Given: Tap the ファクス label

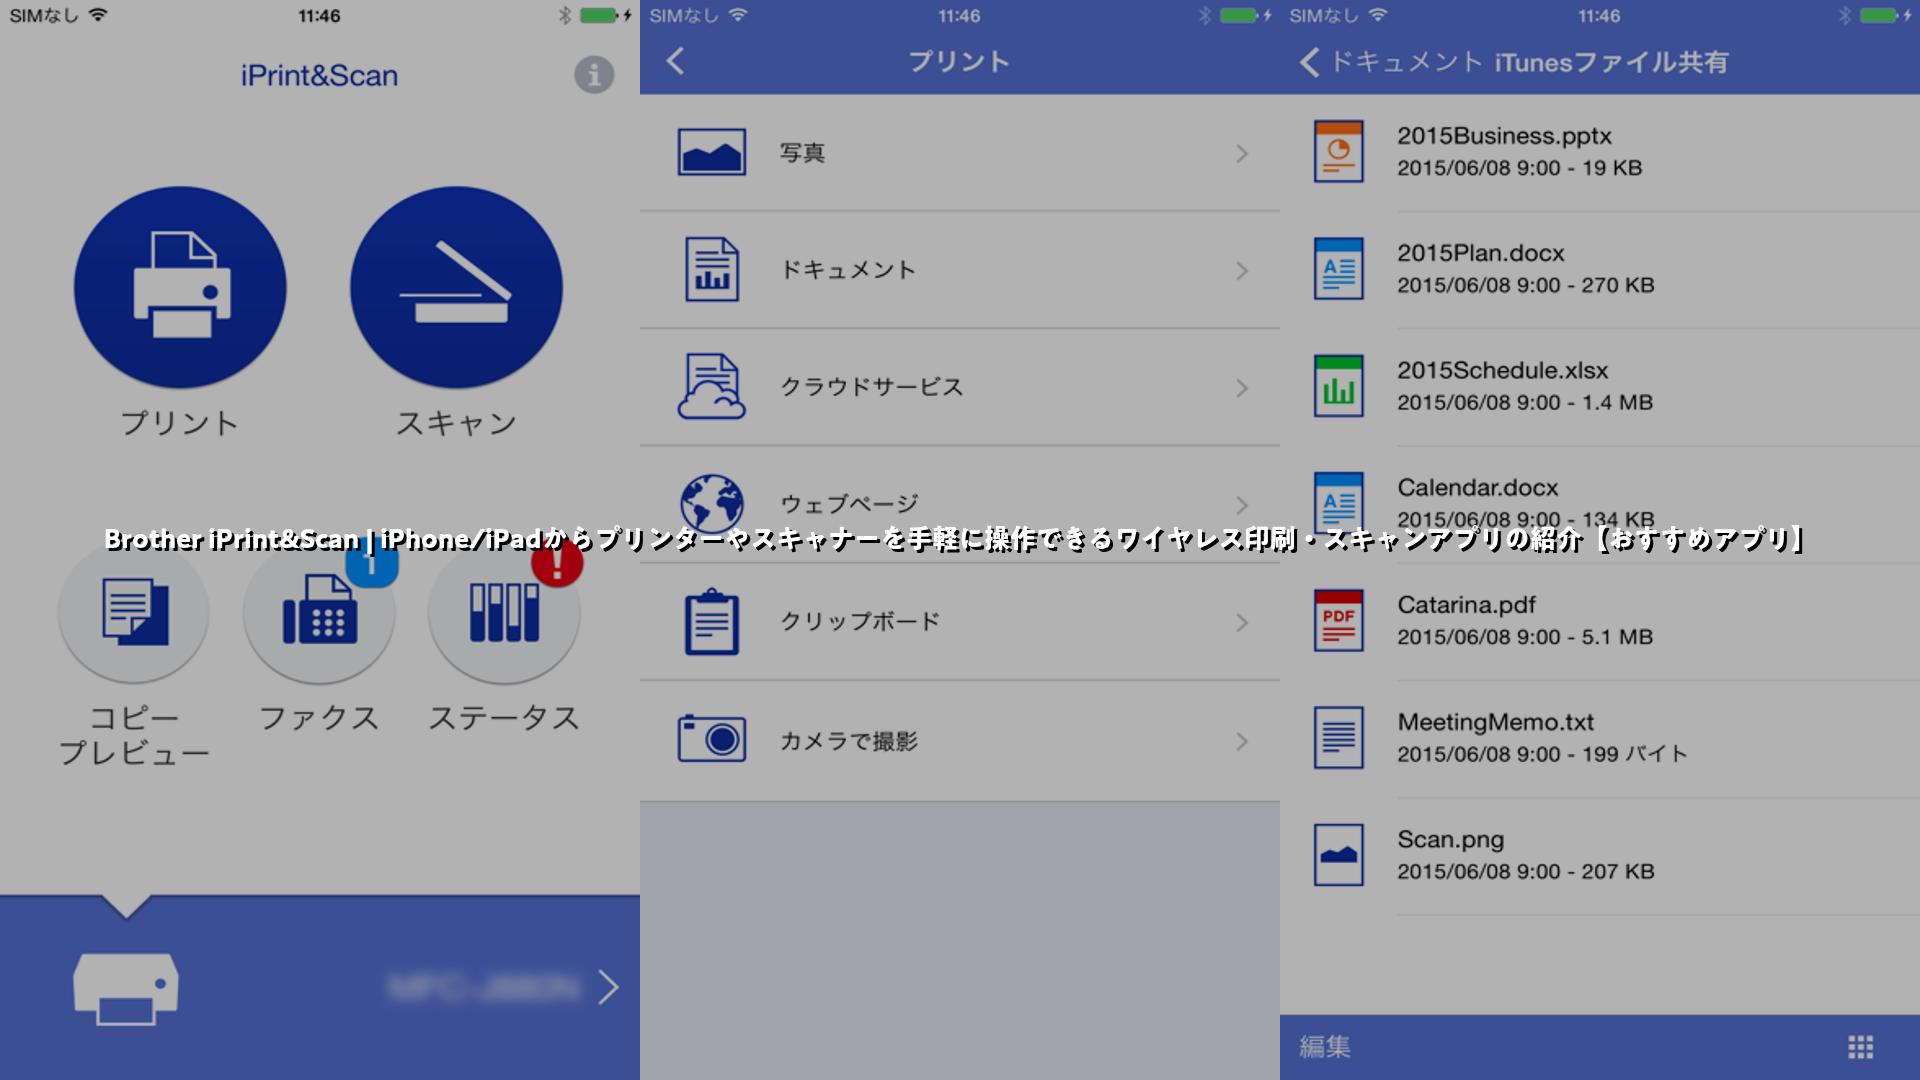Looking at the screenshot, I should tap(319, 718).
